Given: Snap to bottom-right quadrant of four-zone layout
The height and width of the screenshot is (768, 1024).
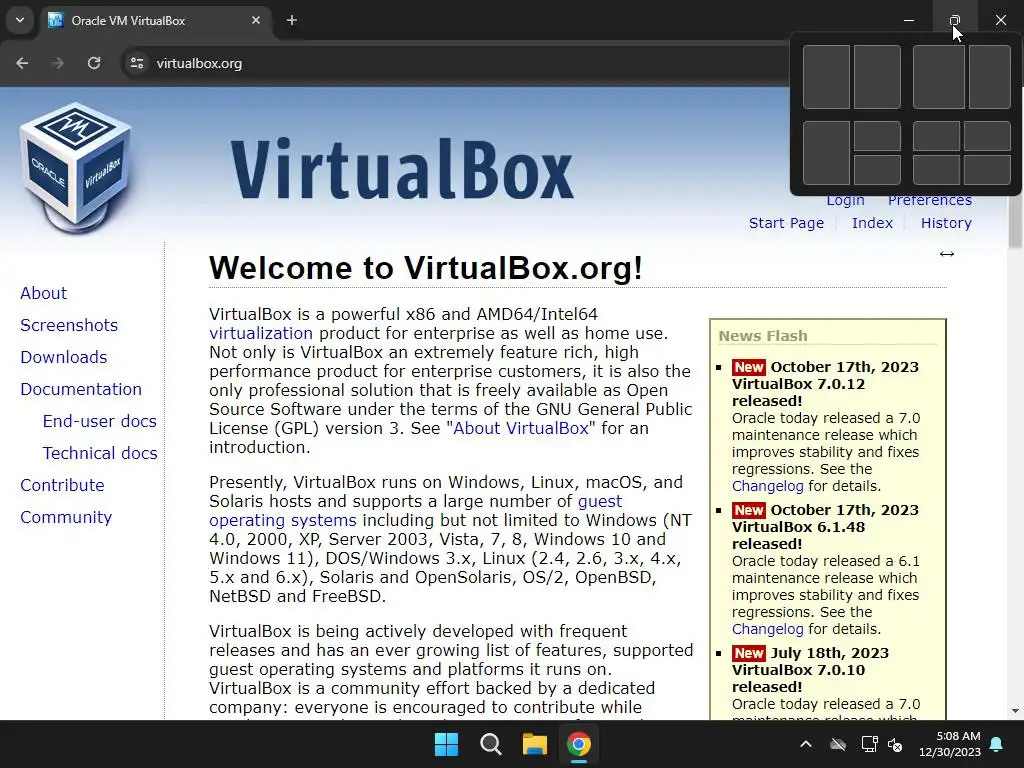Looking at the screenshot, I should point(987,170).
